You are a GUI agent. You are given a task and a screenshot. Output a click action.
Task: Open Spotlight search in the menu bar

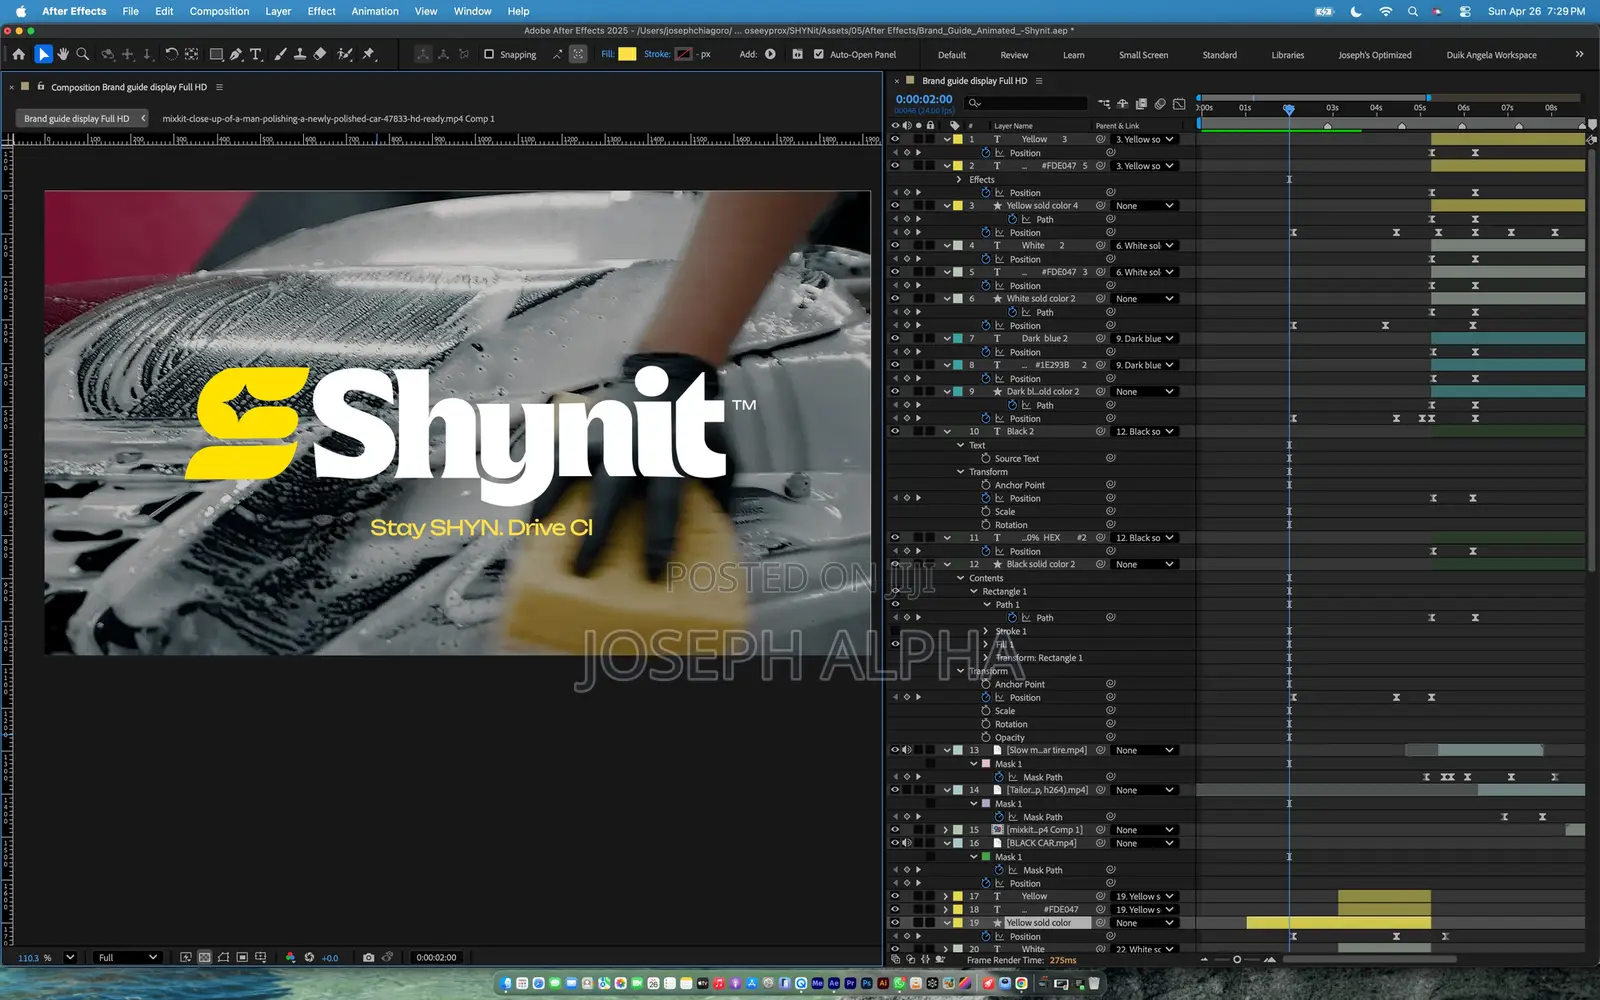click(1412, 11)
